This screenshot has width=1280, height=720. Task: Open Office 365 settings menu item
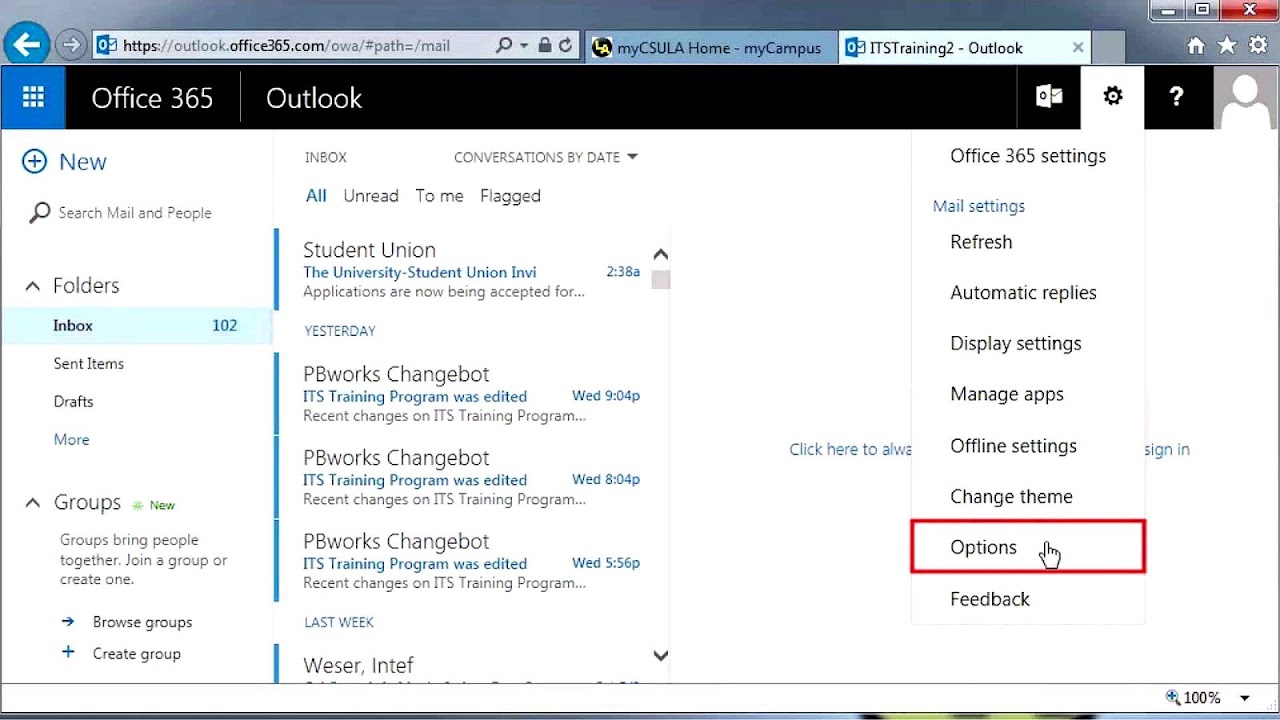[x=1028, y=156]
